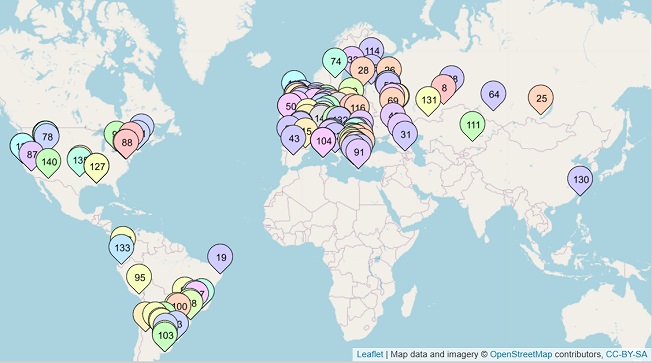Click the teal marker labeled 74
652x363 pixels.
(x=335, y=62)
